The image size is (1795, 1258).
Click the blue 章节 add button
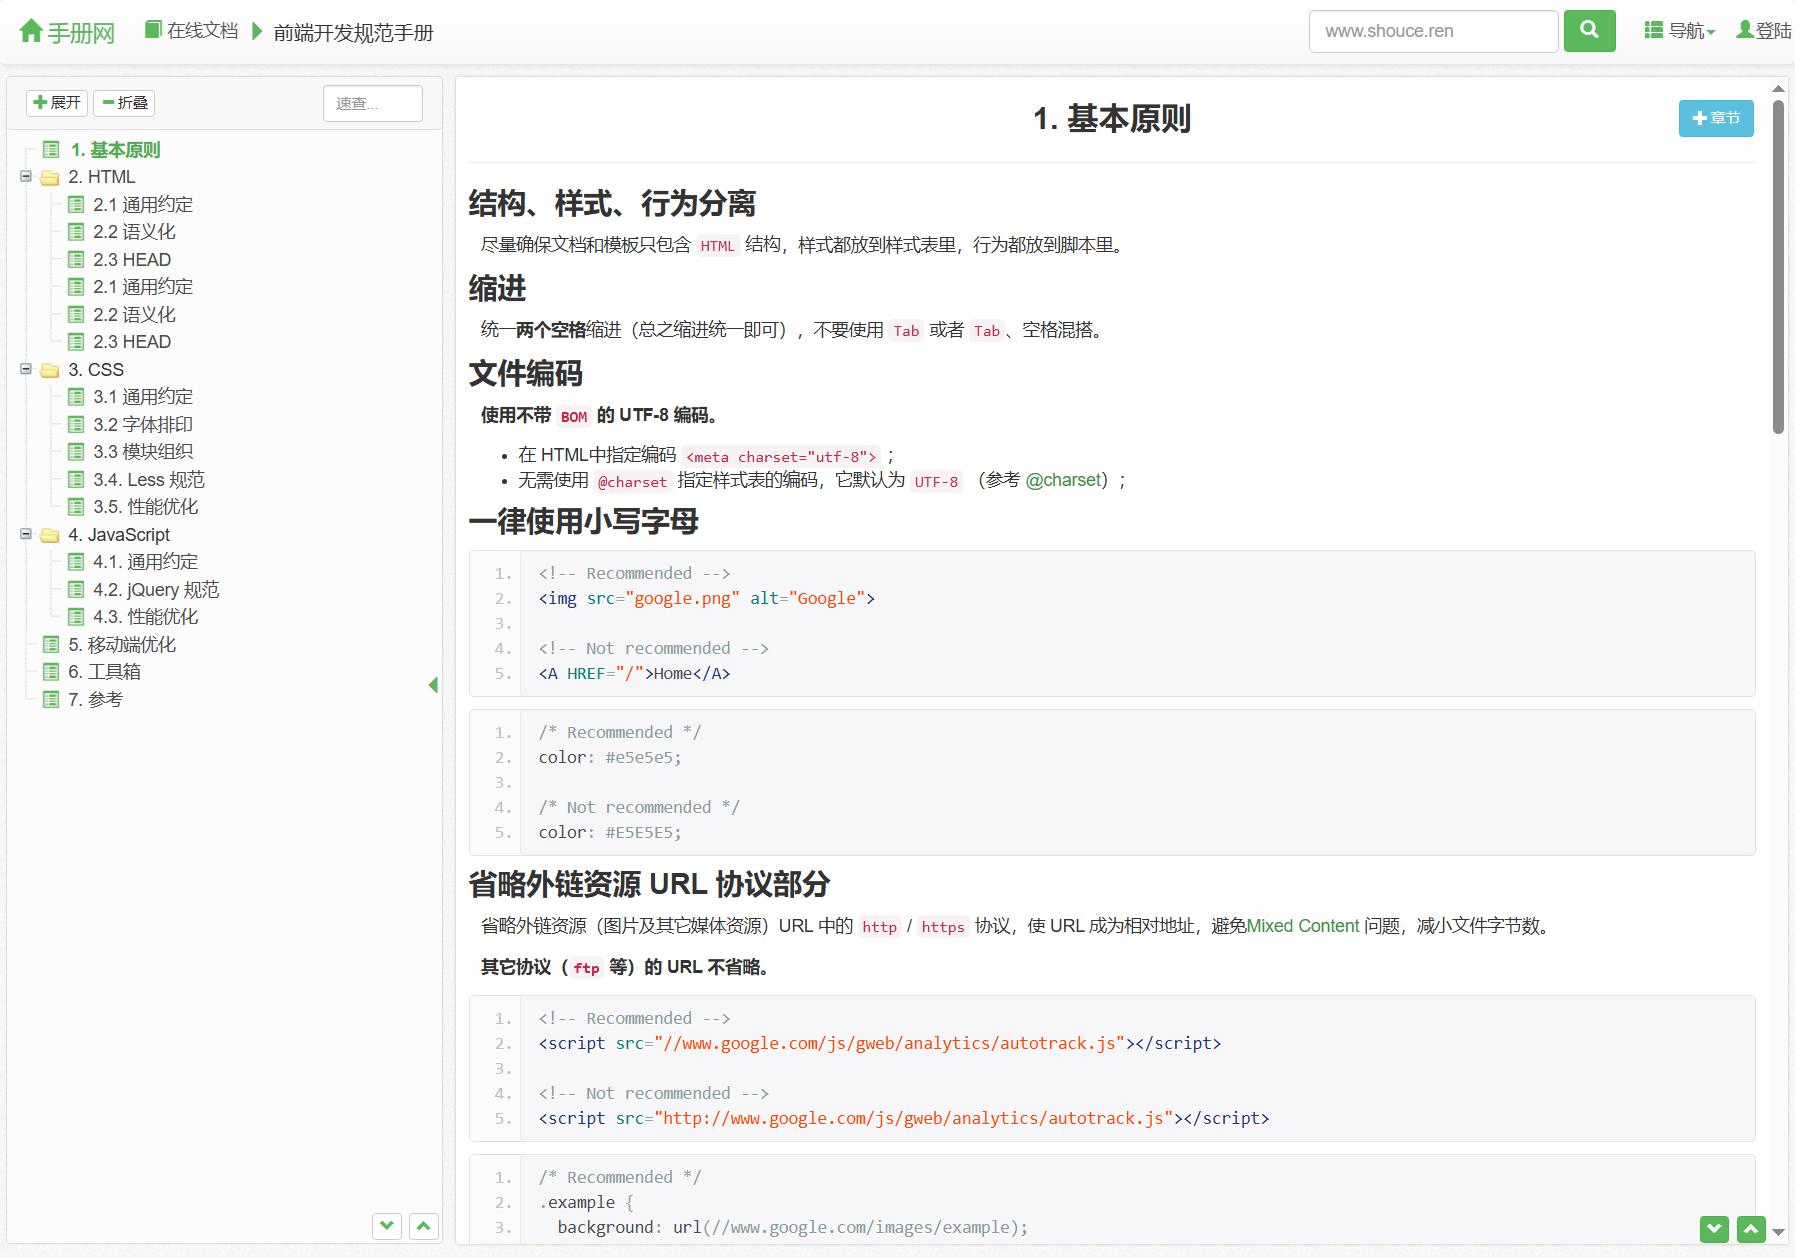1716,118
